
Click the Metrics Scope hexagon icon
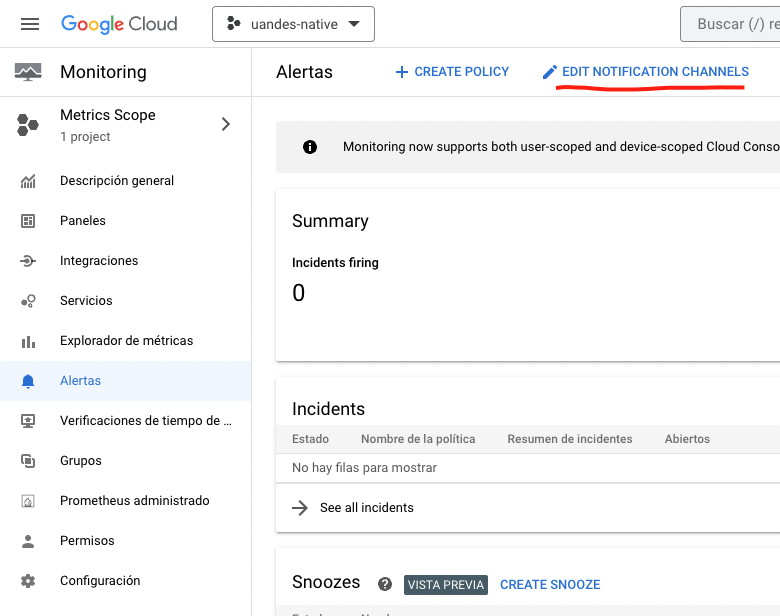click(27, 124)
